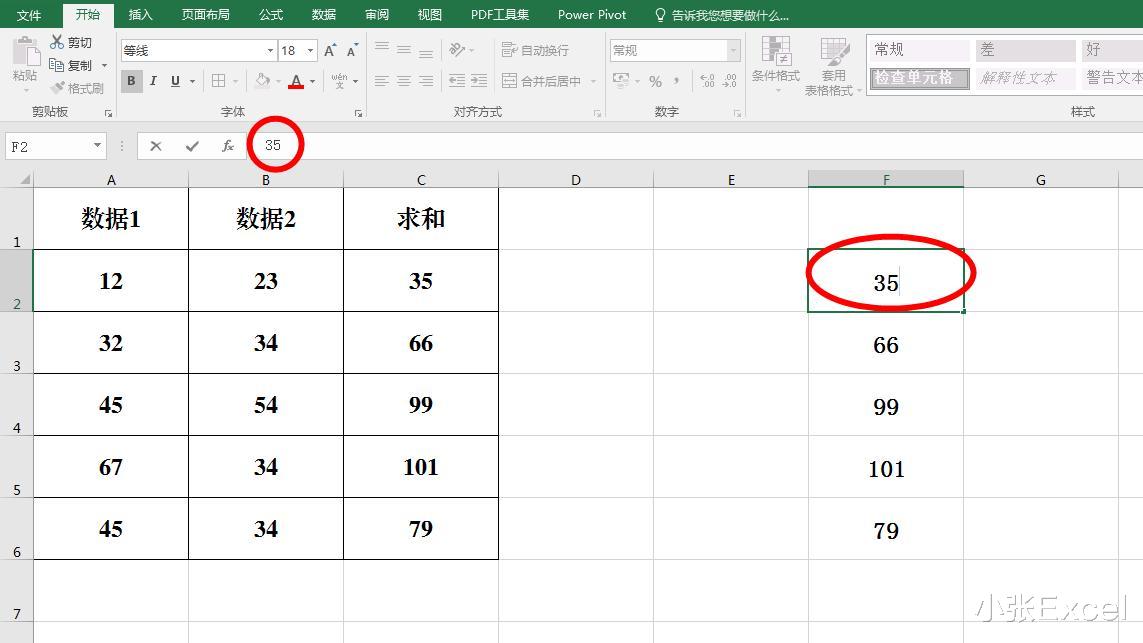Open the font size dropdown
The image size is (1143, 643).
311,49
